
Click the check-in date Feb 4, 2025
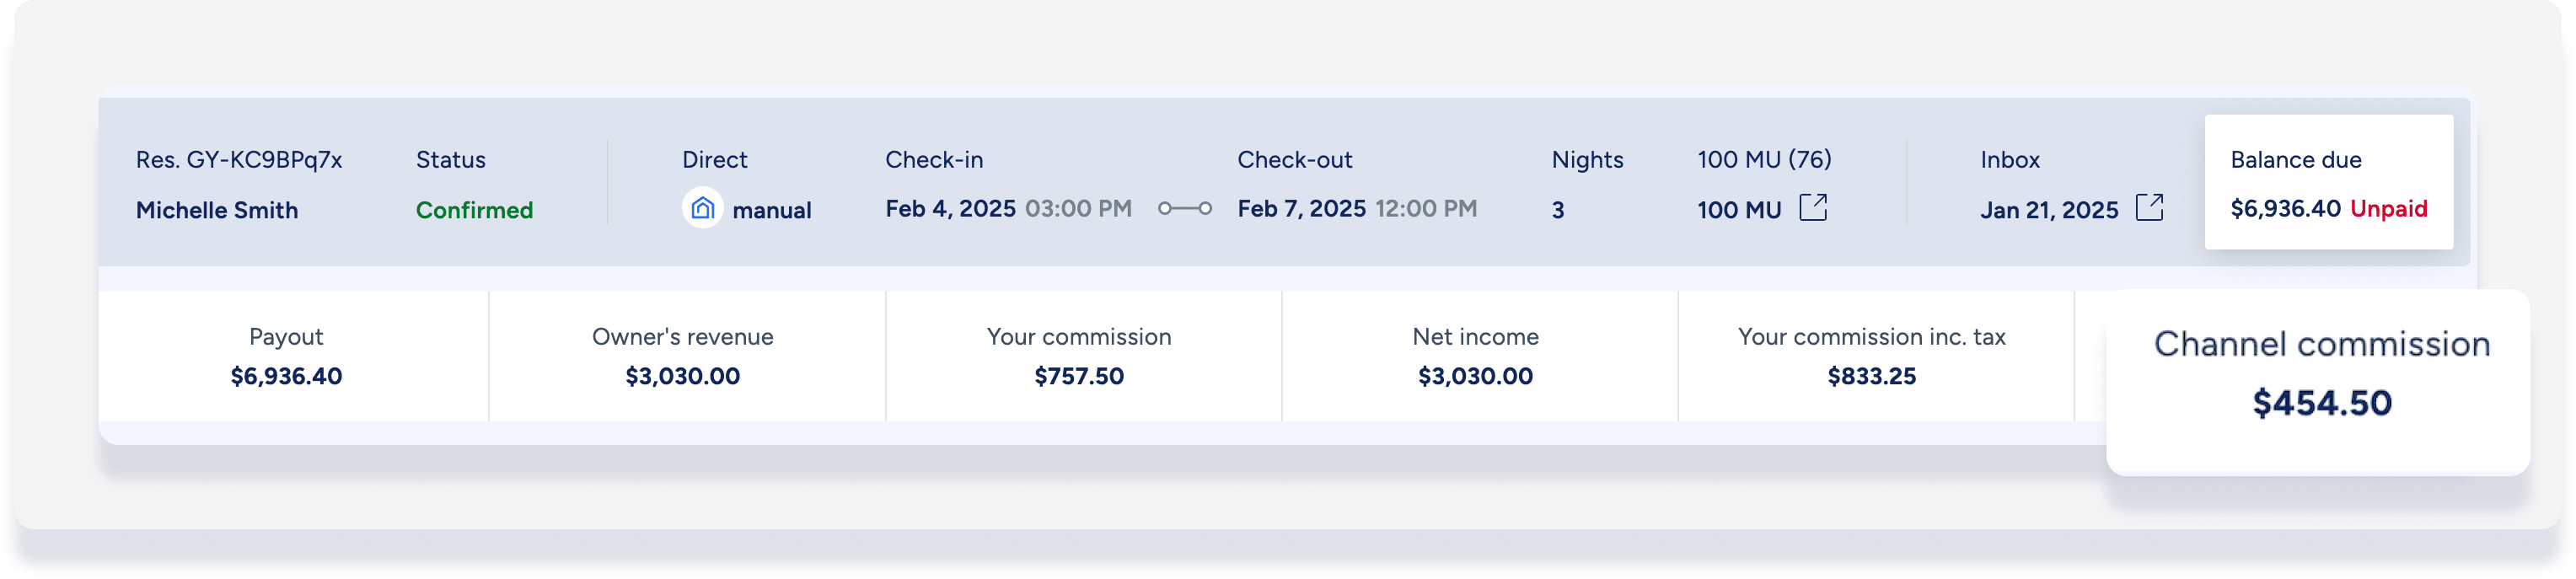[950, 209]
